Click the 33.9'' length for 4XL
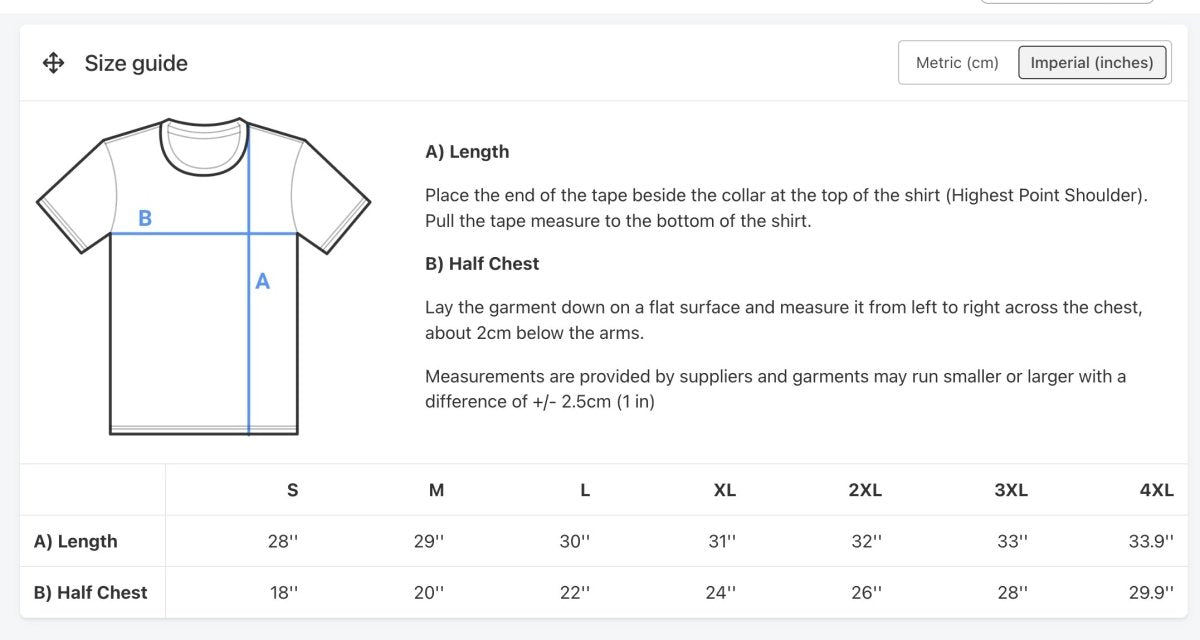The width and height of the screenshot is (1200, 640). (1151, 541)
